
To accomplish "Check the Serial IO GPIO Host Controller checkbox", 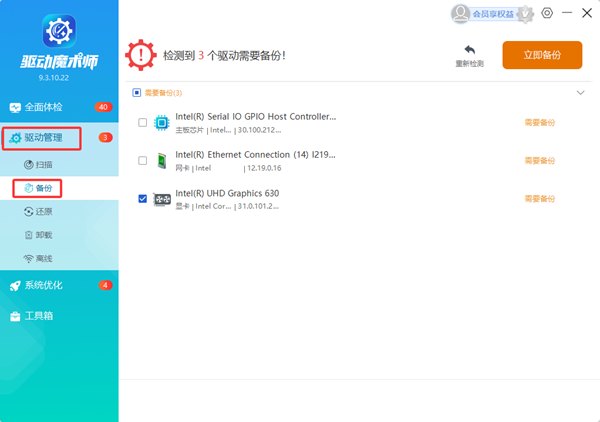I will pyautogui.click(x=143, y=122).
